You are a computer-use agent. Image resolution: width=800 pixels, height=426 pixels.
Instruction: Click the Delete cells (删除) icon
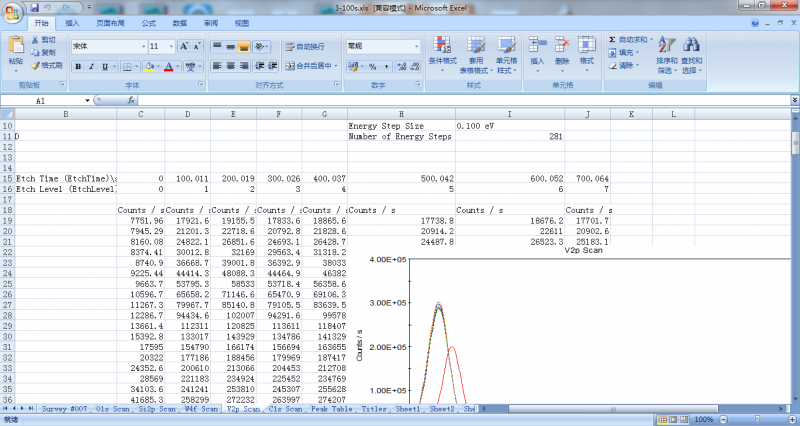(561, 46)
